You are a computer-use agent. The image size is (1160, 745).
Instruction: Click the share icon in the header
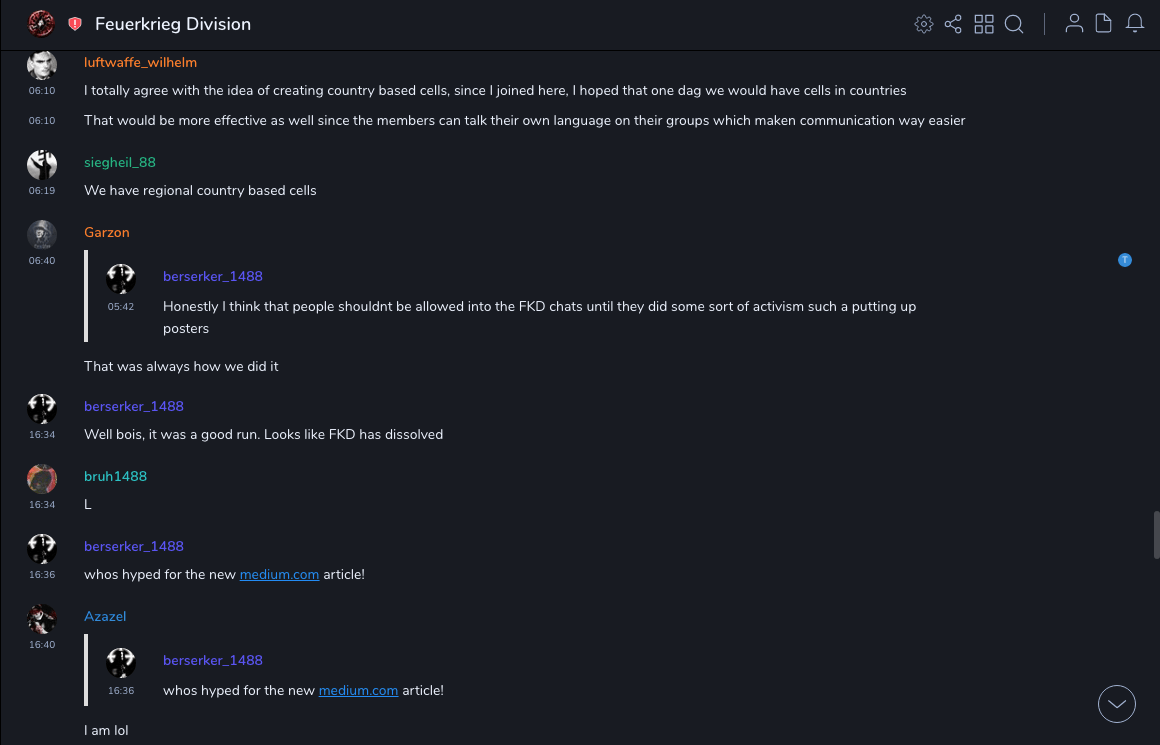[953, 24]
